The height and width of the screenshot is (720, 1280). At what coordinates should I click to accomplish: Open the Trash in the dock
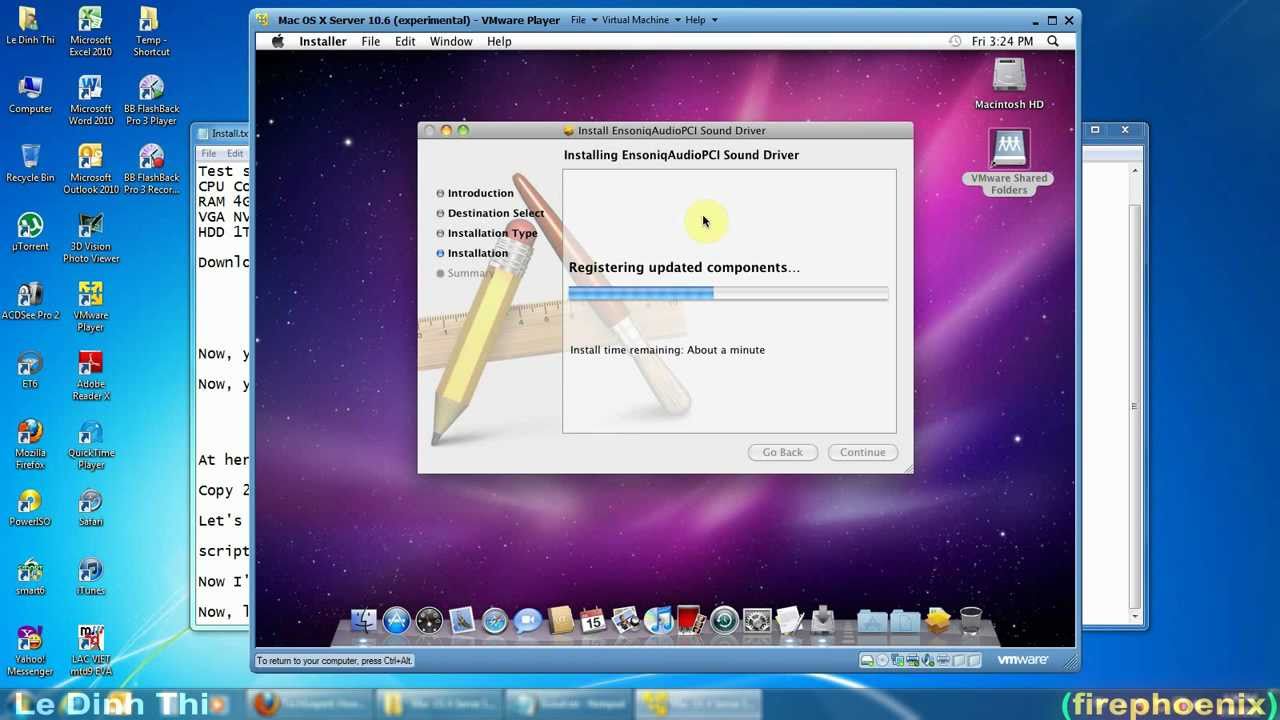(x=970, y=621)
